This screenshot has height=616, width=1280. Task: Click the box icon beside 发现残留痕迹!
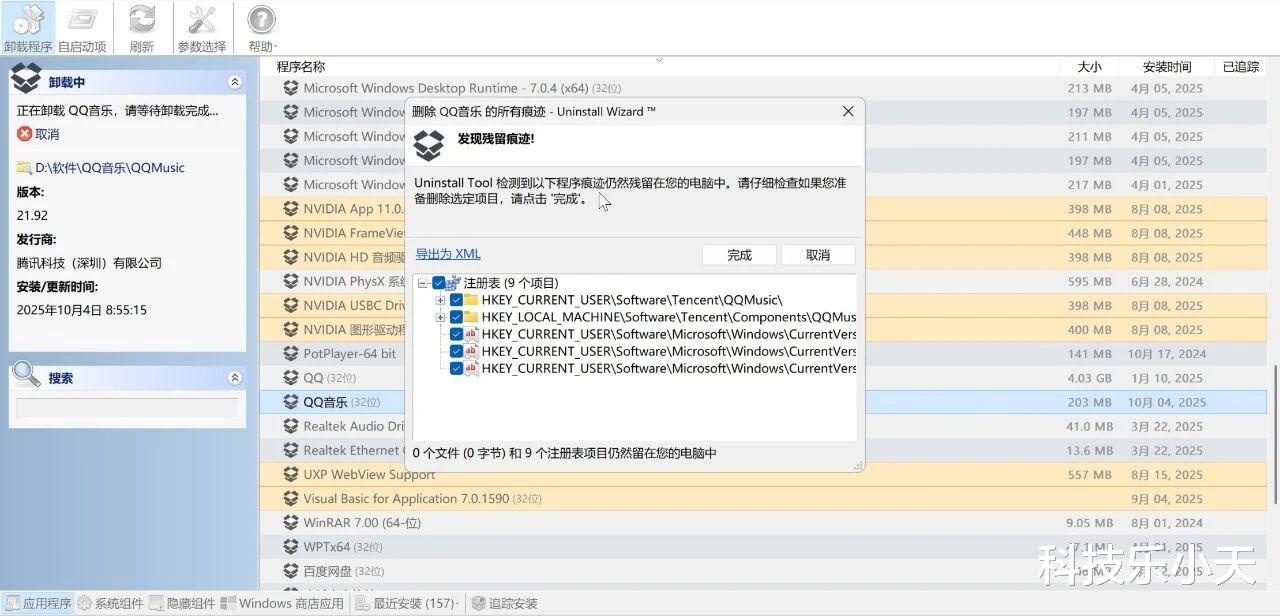tap(429, 146)
